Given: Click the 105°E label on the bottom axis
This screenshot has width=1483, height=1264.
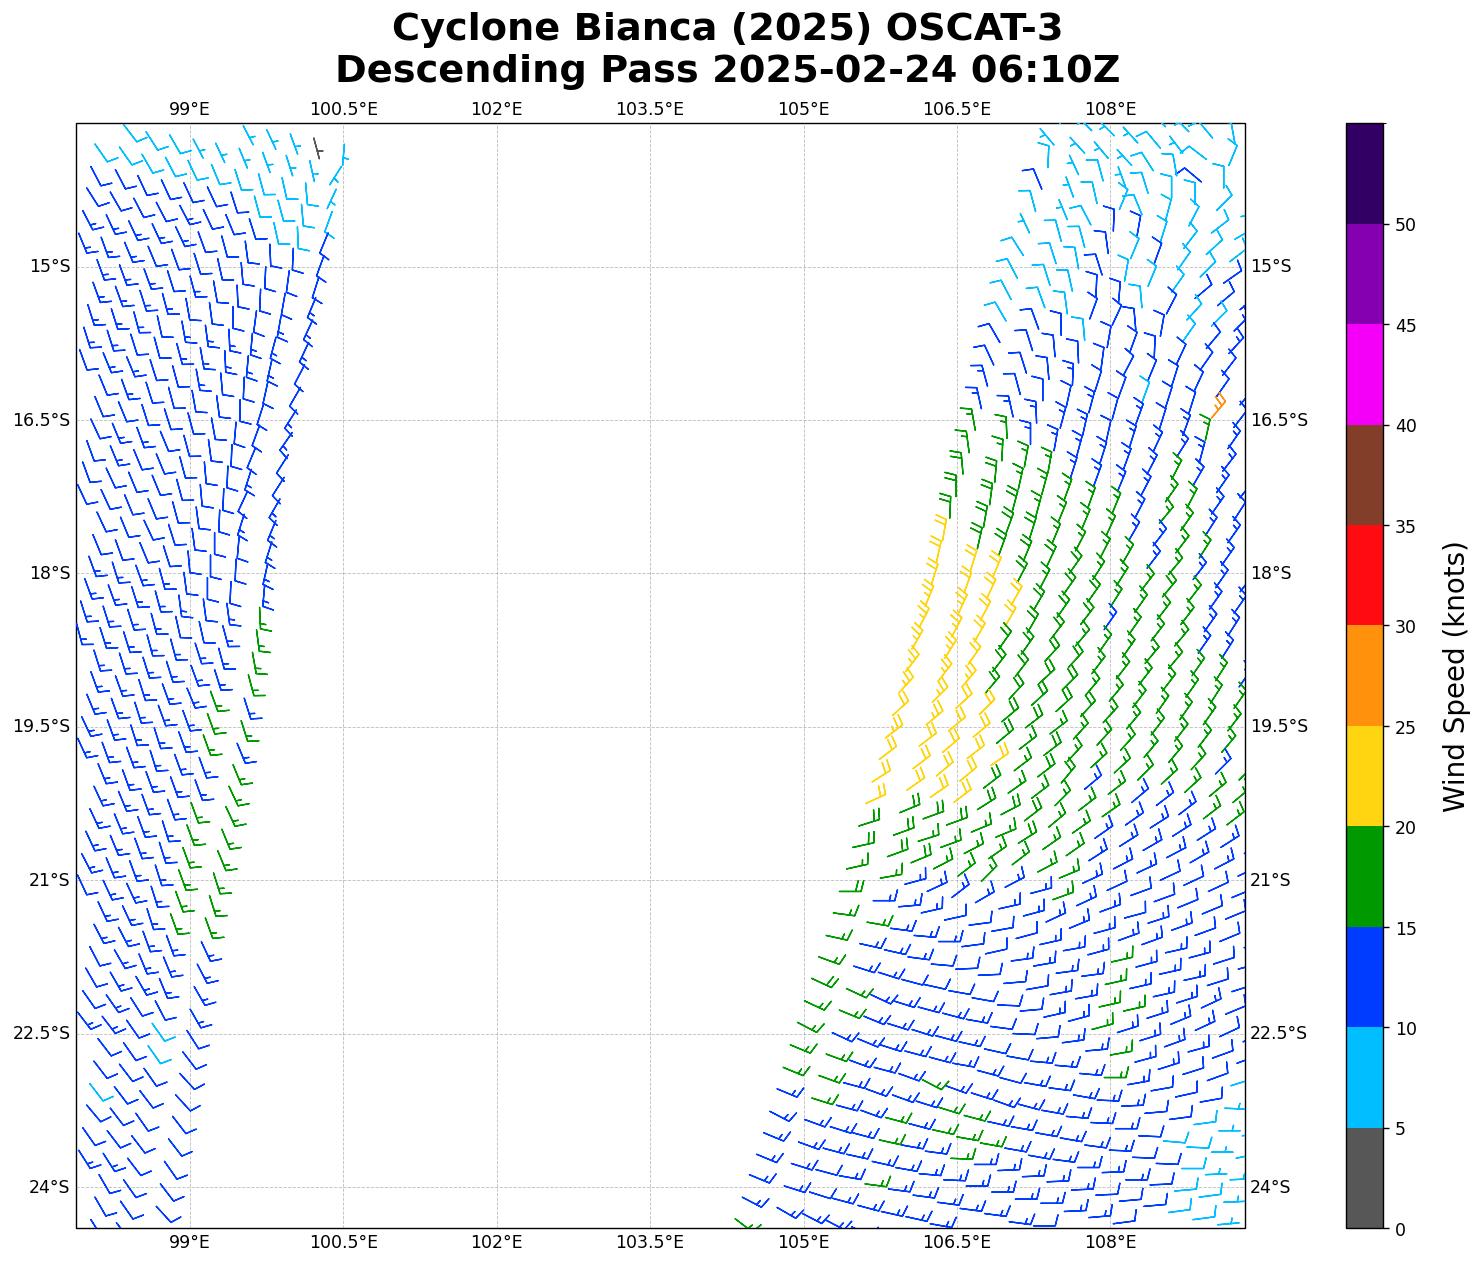Looking at the screenshot, I should click(x=803, y=1242).
